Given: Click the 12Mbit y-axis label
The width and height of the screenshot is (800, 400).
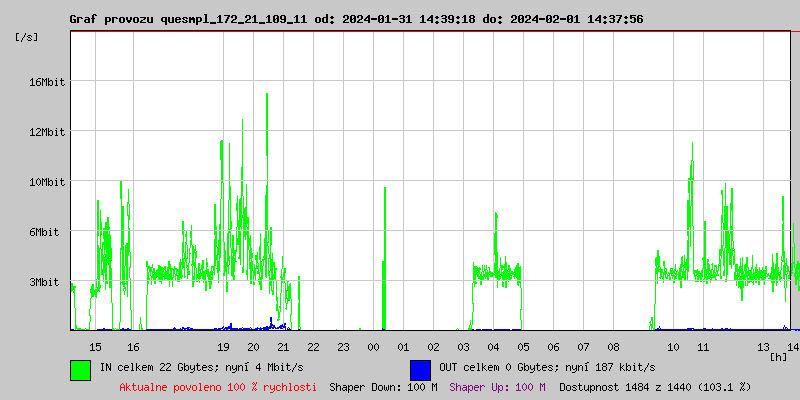Looking at the screenshot, I should click(45, 132).
